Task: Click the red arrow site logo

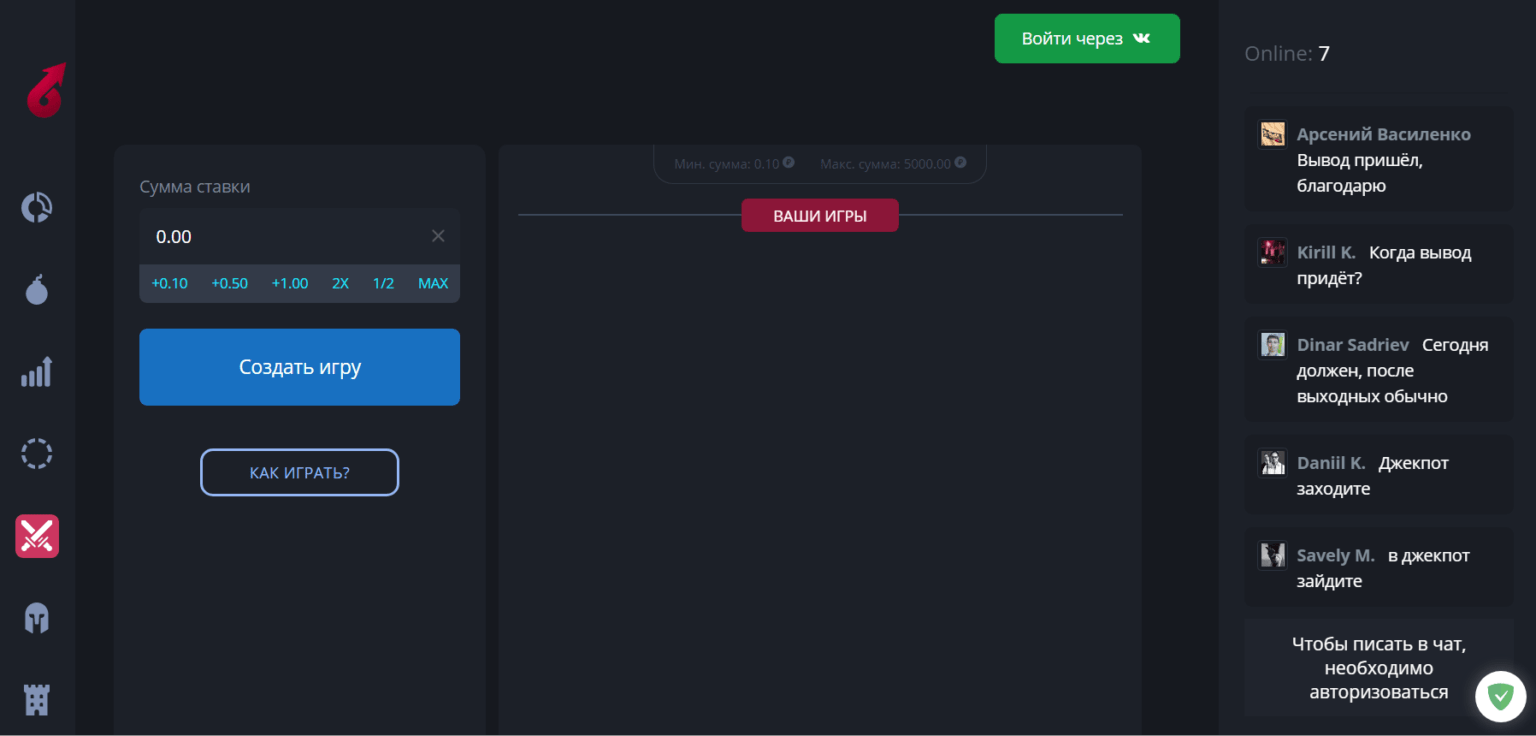Action: tap(46, 90)
